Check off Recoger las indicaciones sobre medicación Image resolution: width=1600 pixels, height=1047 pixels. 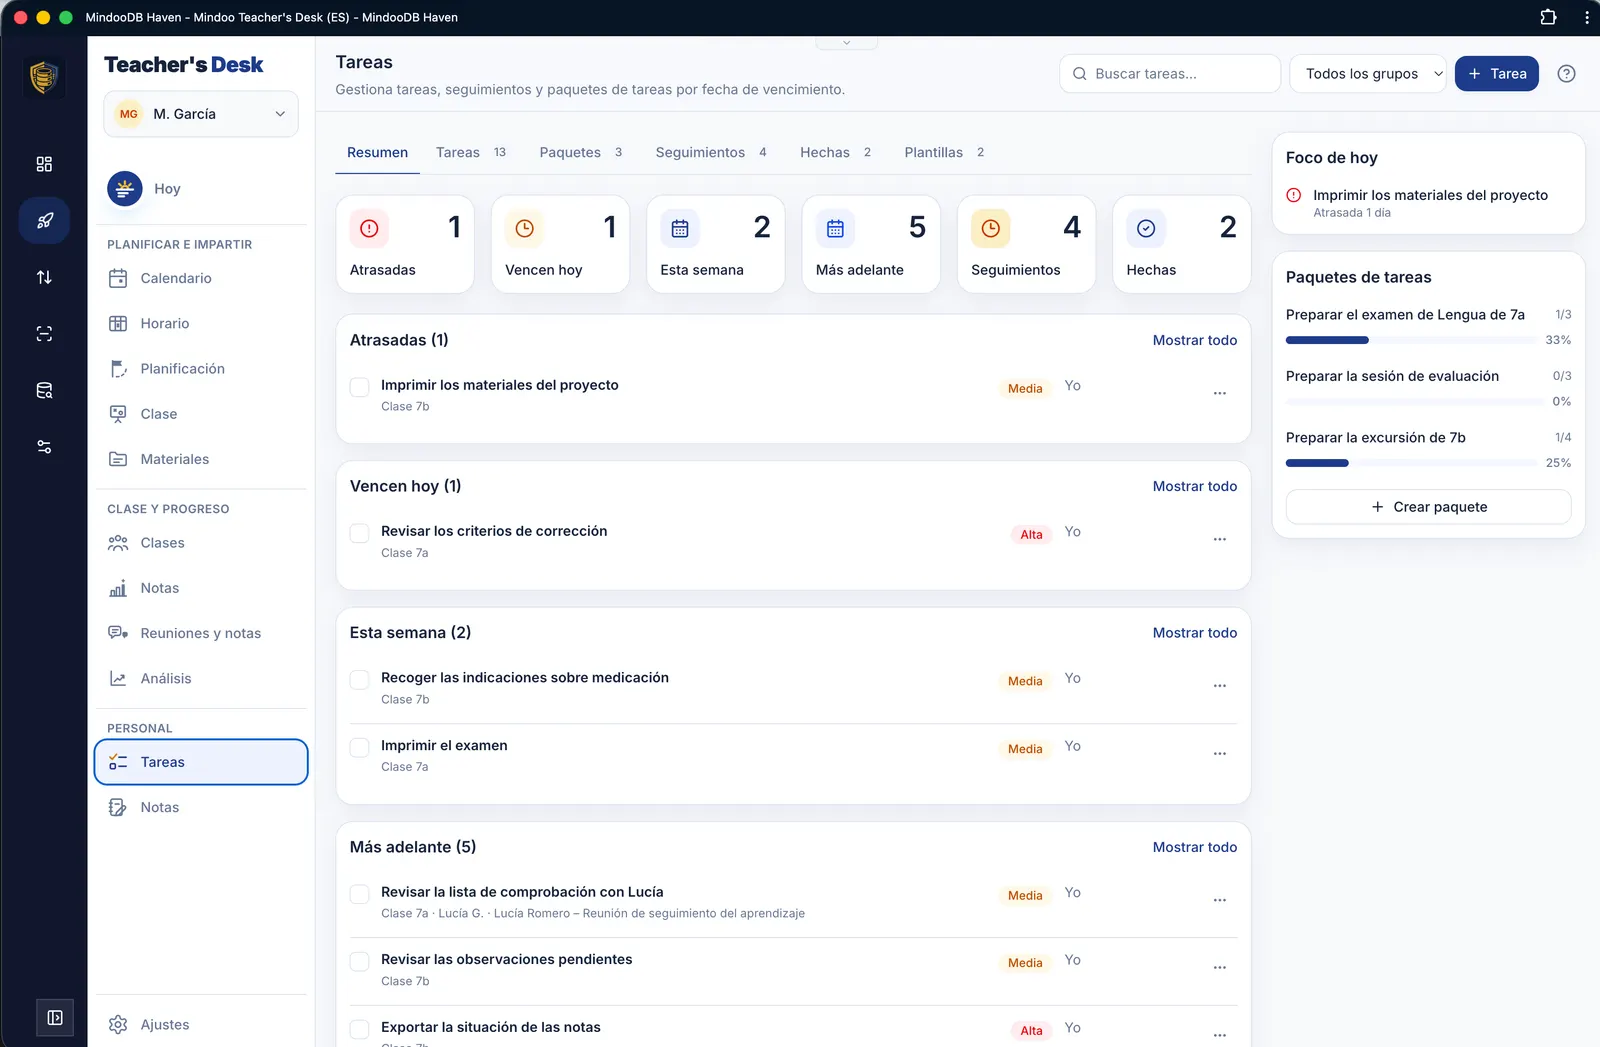359,680
